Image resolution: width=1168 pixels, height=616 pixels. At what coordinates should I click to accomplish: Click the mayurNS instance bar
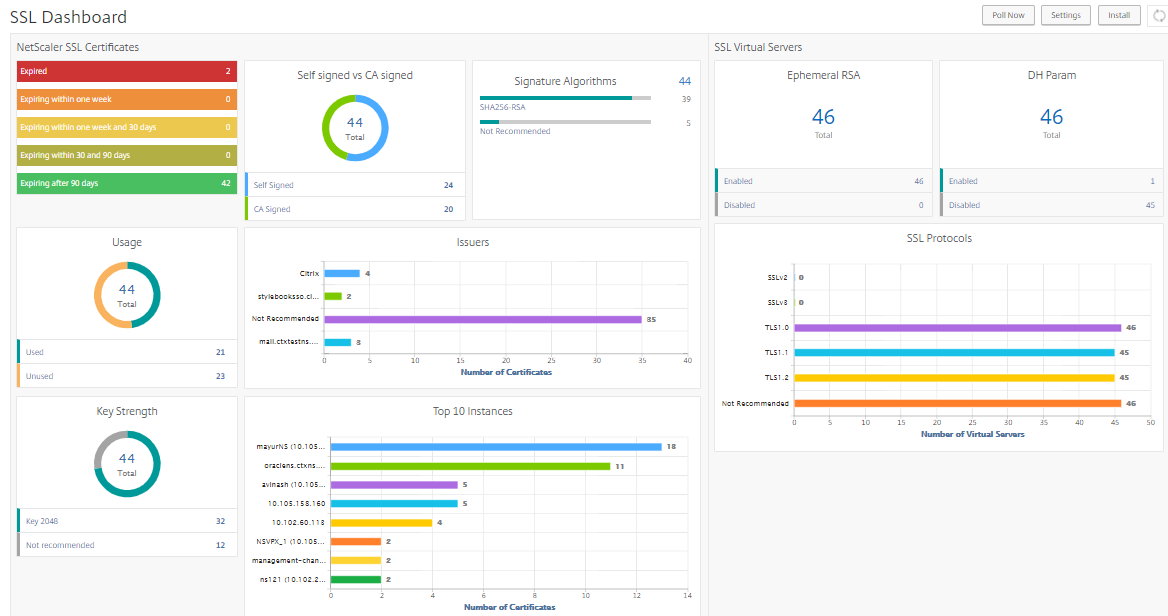point(496,447)
